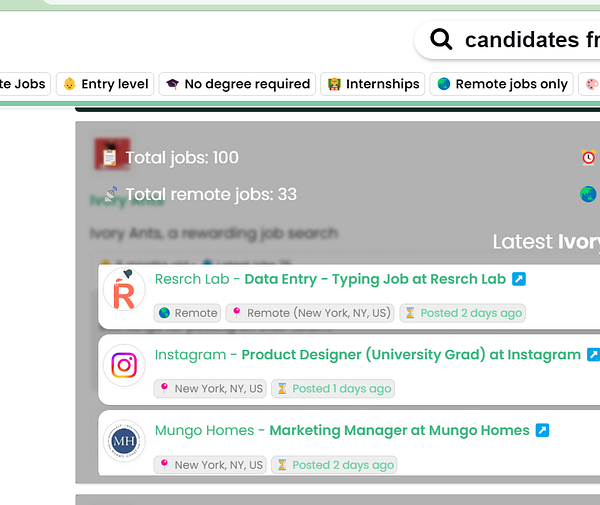
Task: Open Product Designer (University Grad) at Instagram
Action: pos(411,355)
